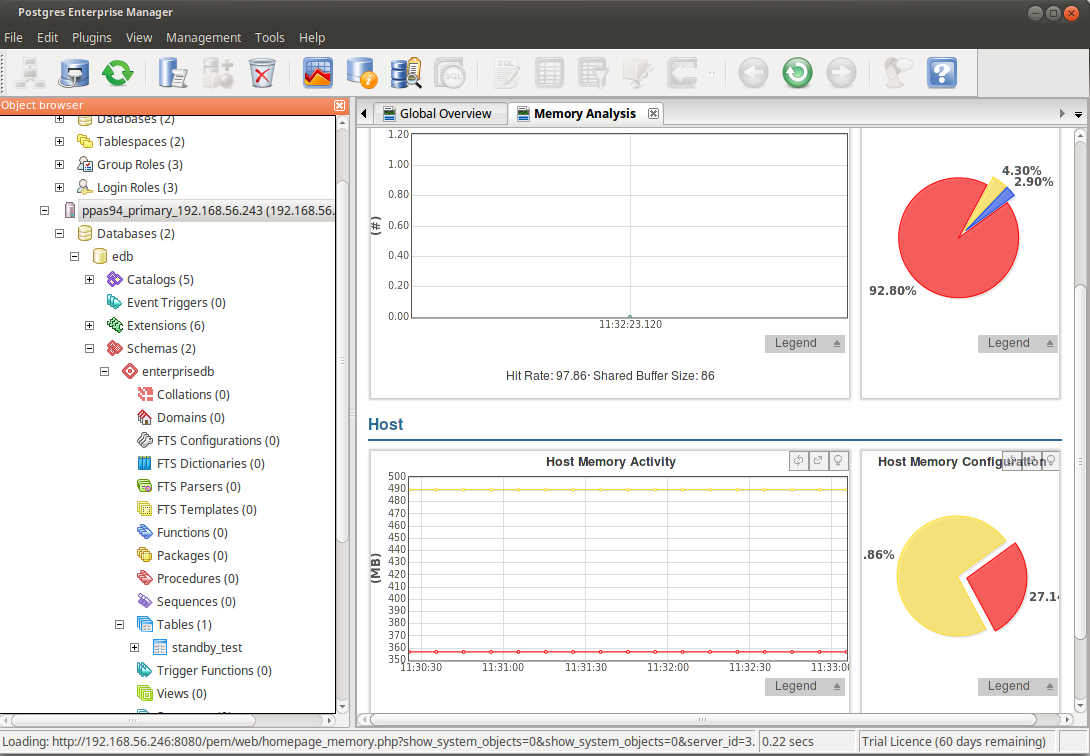Select the standby_test table
Viewport: 1090px width, 756px height.
[207, 648]
